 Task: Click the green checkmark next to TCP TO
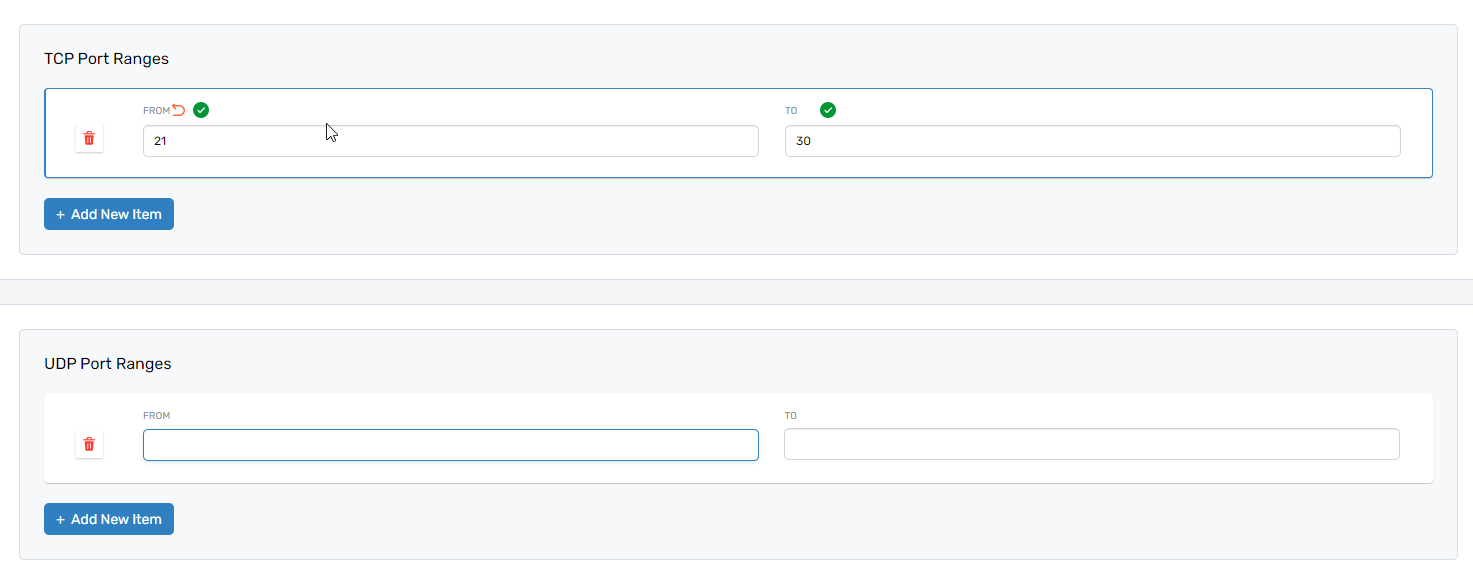[x=828, y=110]
